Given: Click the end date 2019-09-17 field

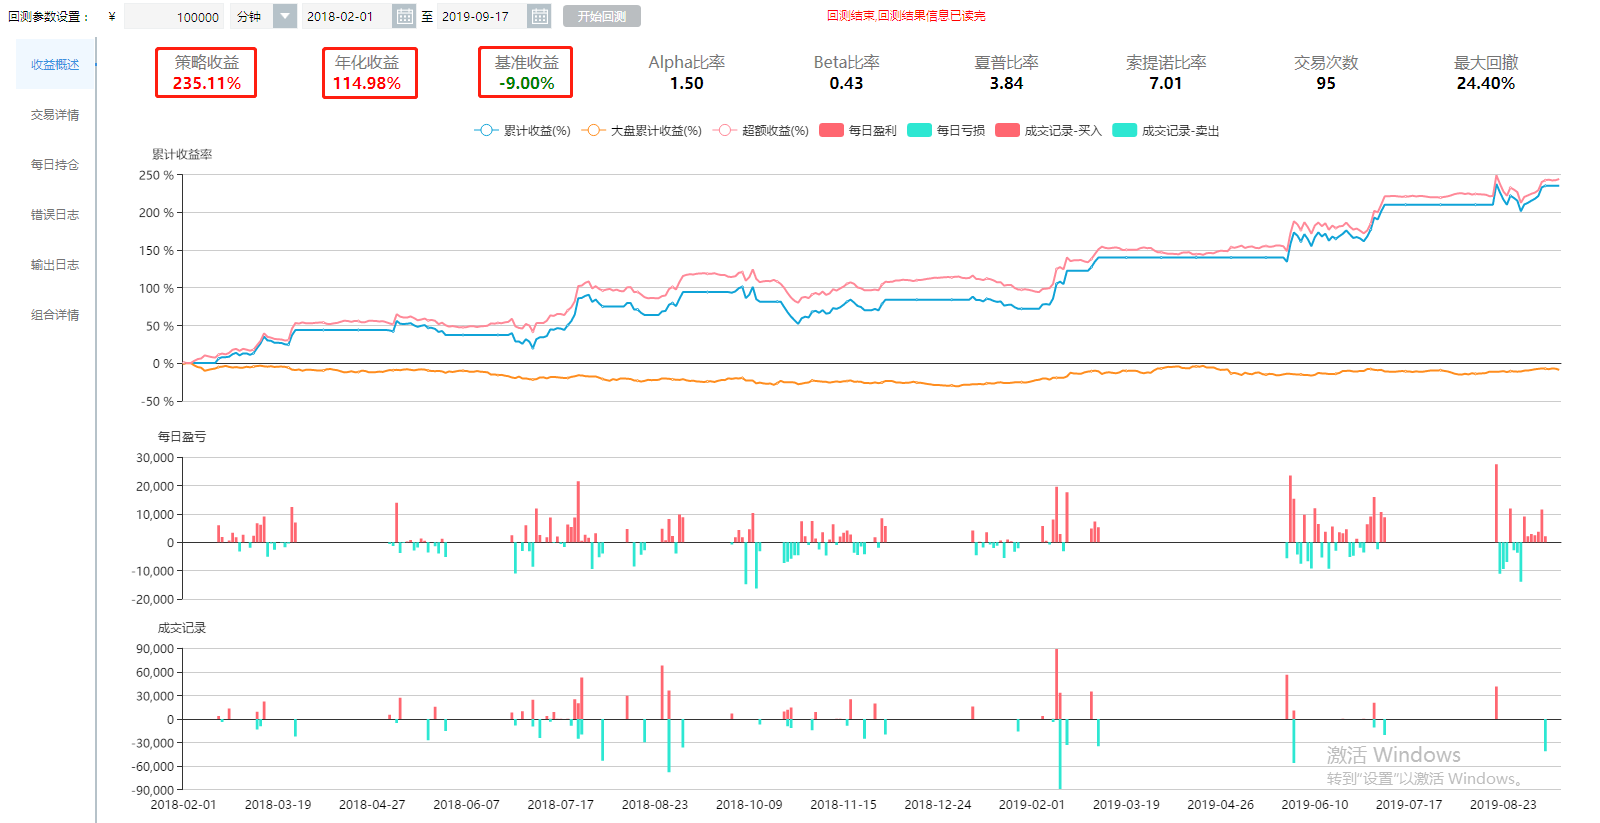Looking at the screenshot, I should [x=480, y=16].
